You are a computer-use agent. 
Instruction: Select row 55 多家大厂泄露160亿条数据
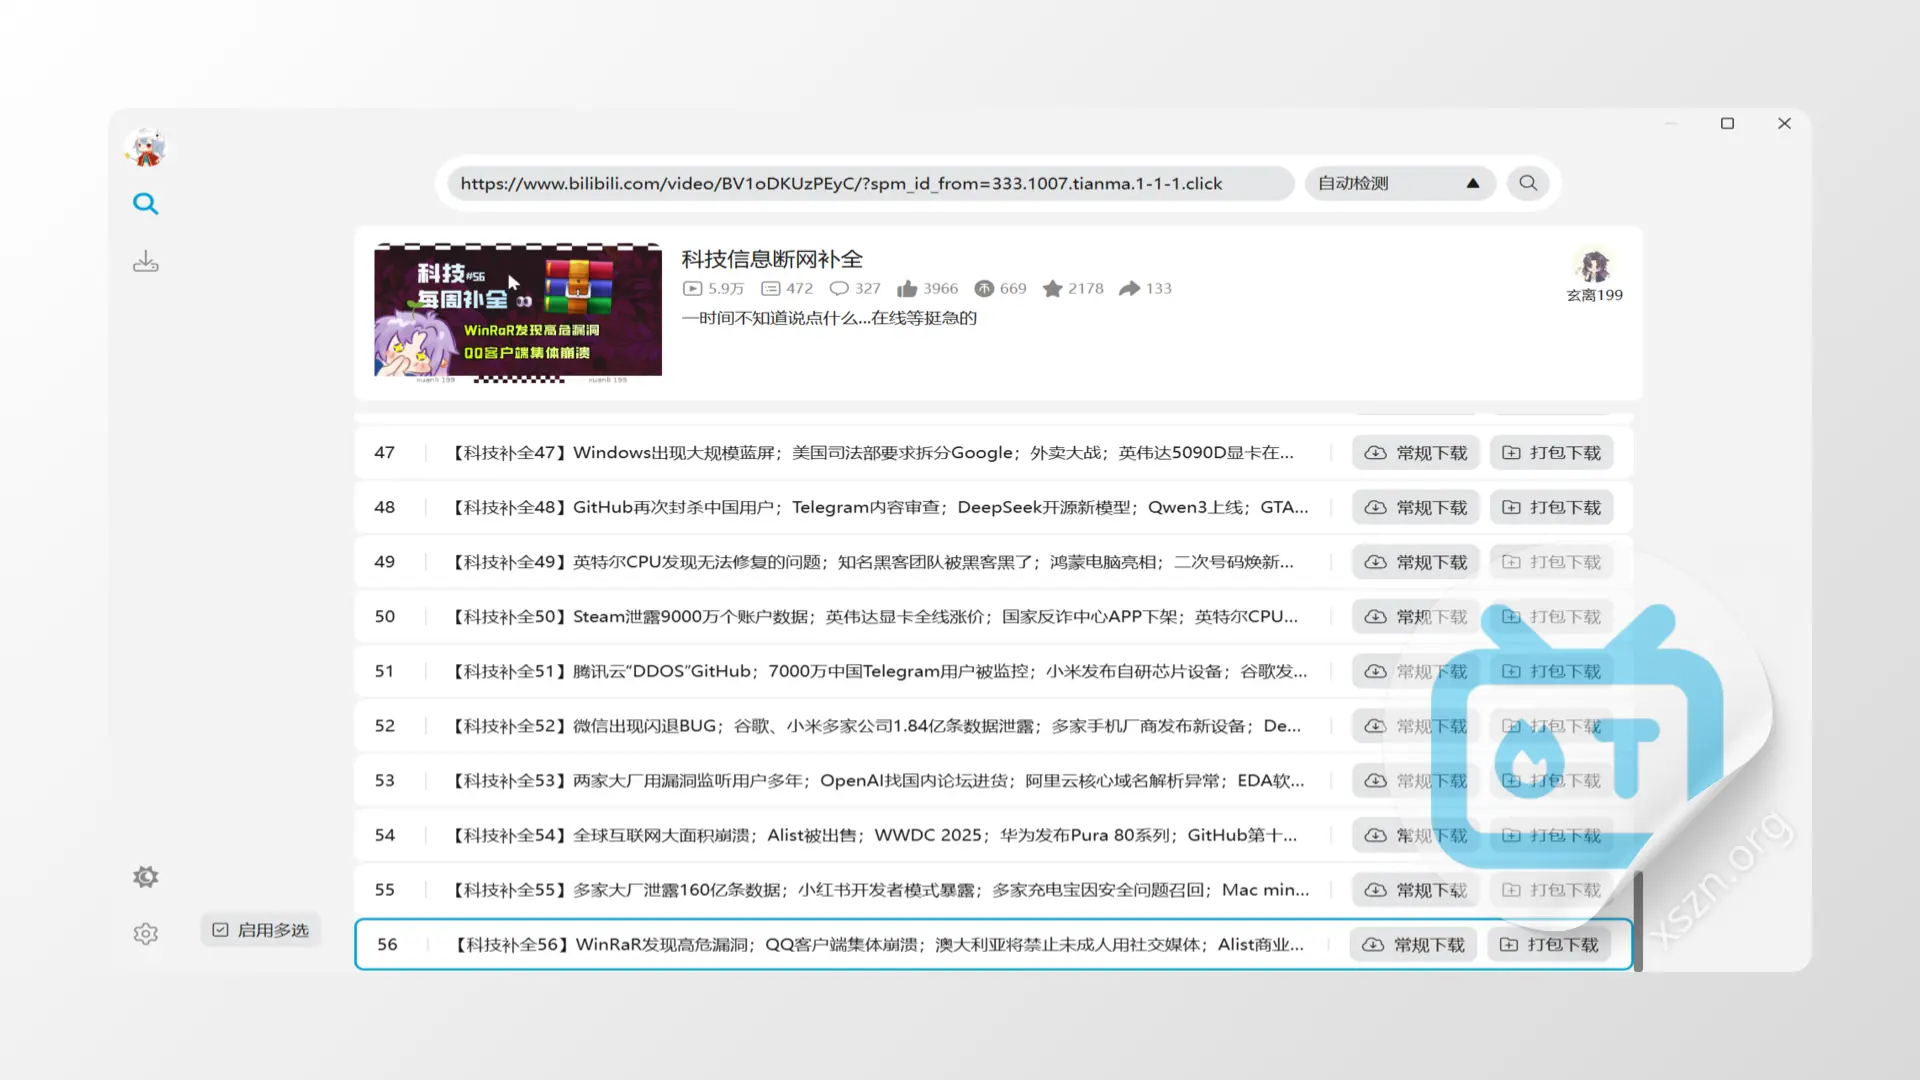(x=994, y=890)
